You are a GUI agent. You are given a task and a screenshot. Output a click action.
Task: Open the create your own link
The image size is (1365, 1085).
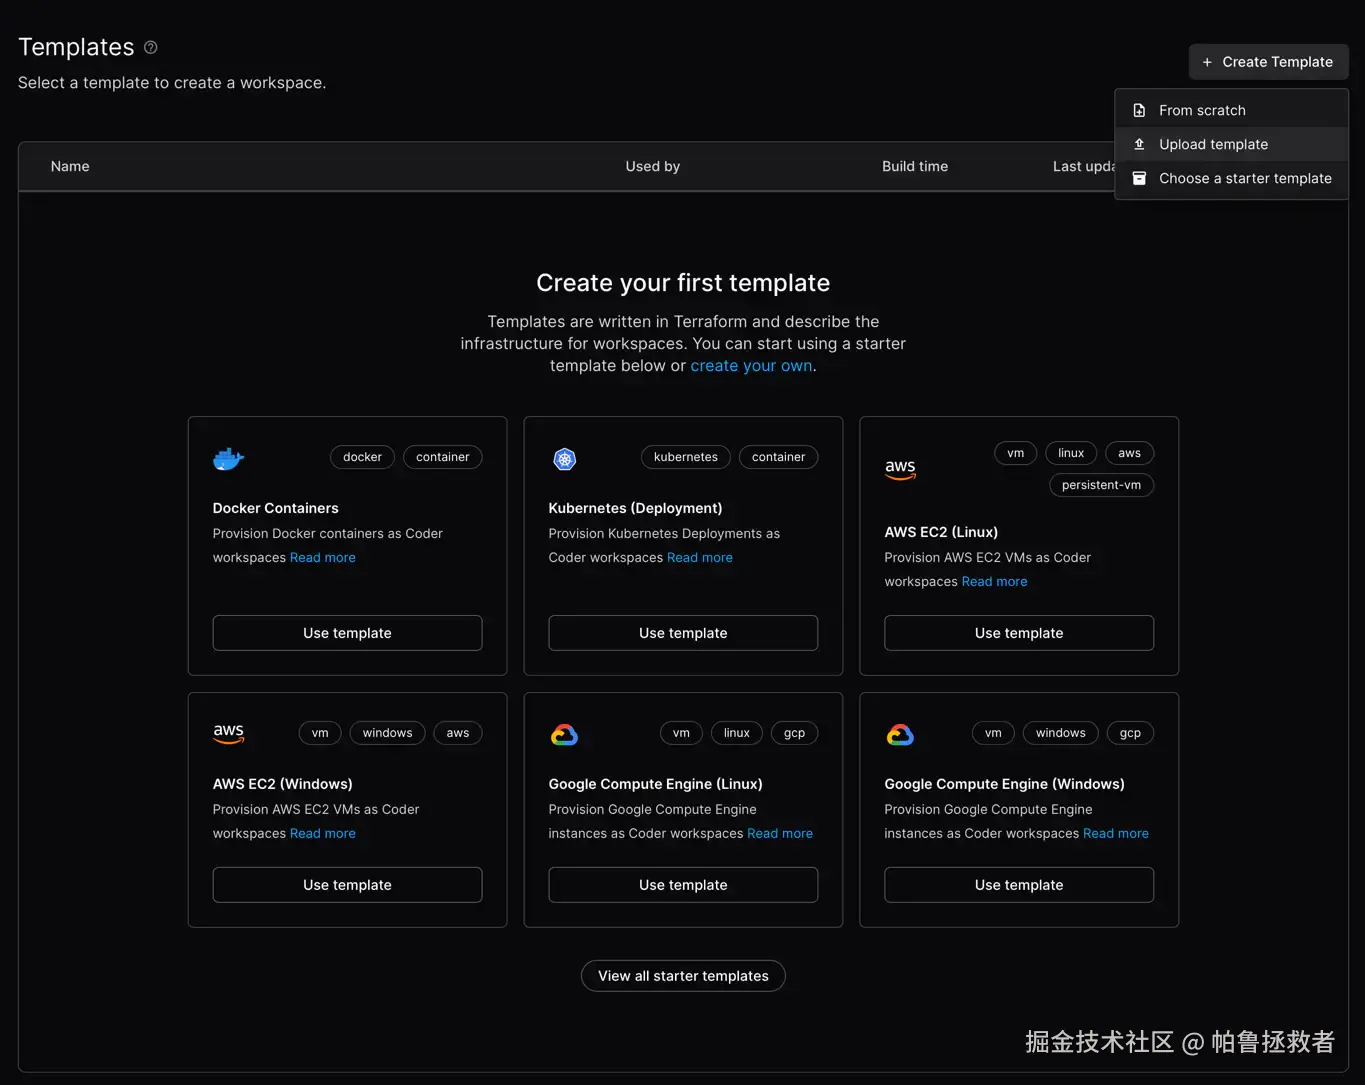point(751,366)
